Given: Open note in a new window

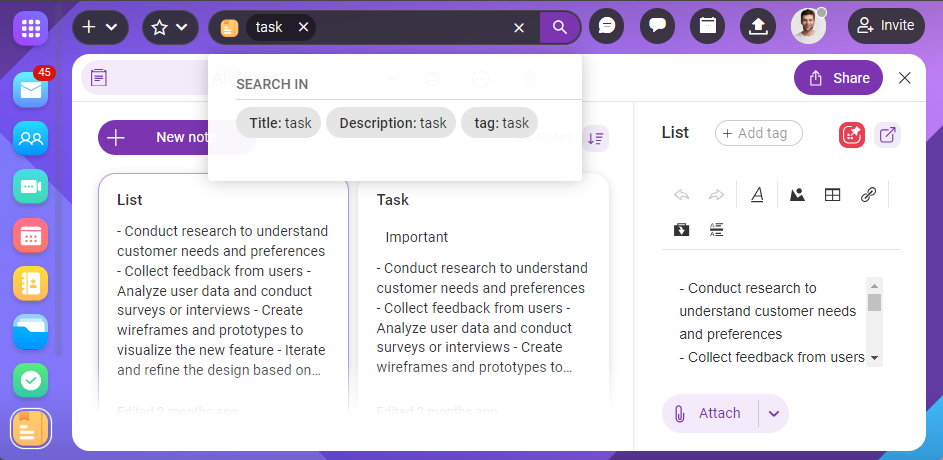Looking at the screenshot, I should (x=887, y=134).
